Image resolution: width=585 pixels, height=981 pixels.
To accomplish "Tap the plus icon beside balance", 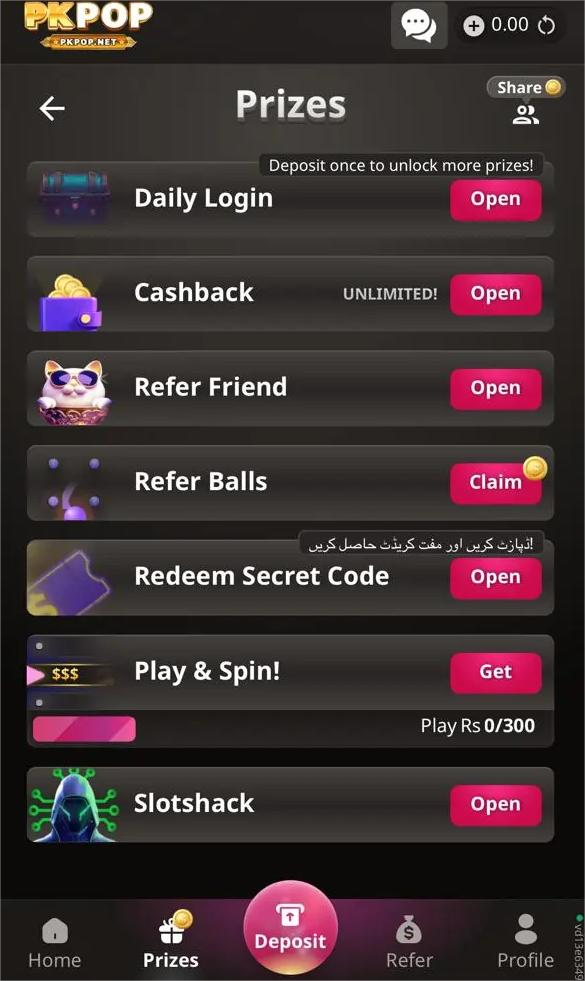I will pyautogui.click(x=474, y=26).
